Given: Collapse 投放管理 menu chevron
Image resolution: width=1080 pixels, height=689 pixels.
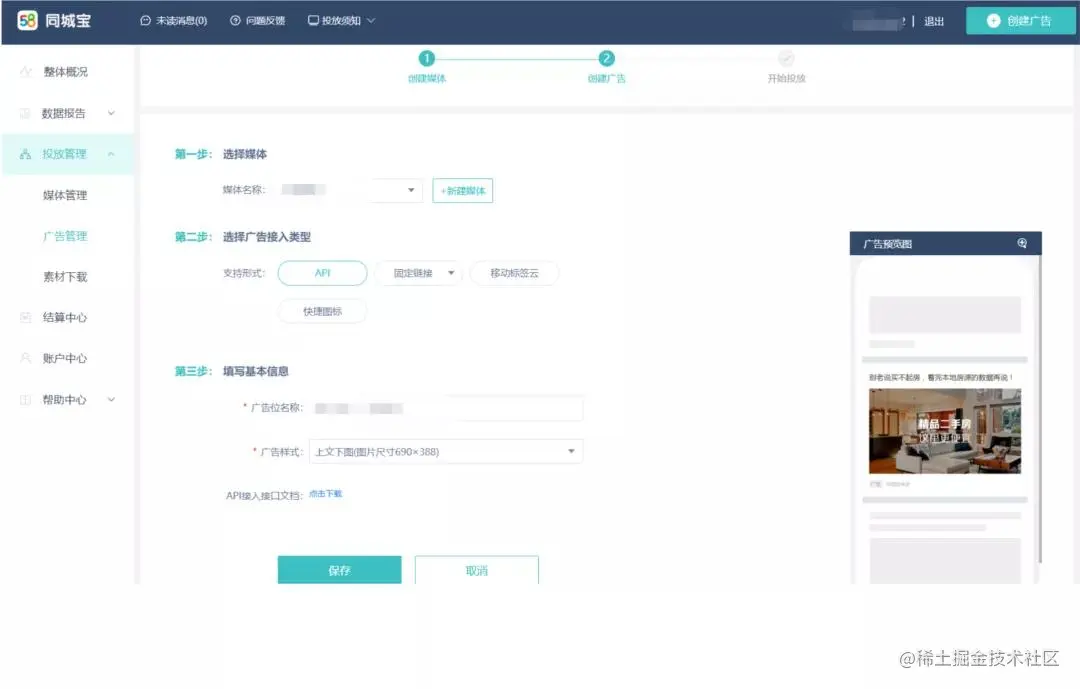Looking at the screenshot, I should (111, 154).
